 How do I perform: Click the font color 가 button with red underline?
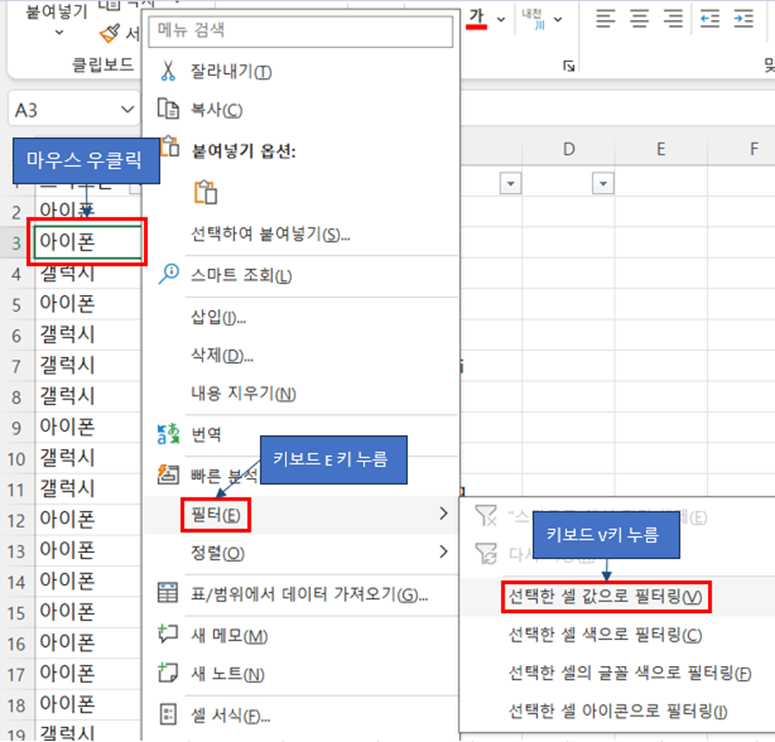click(x=476, y=19)
